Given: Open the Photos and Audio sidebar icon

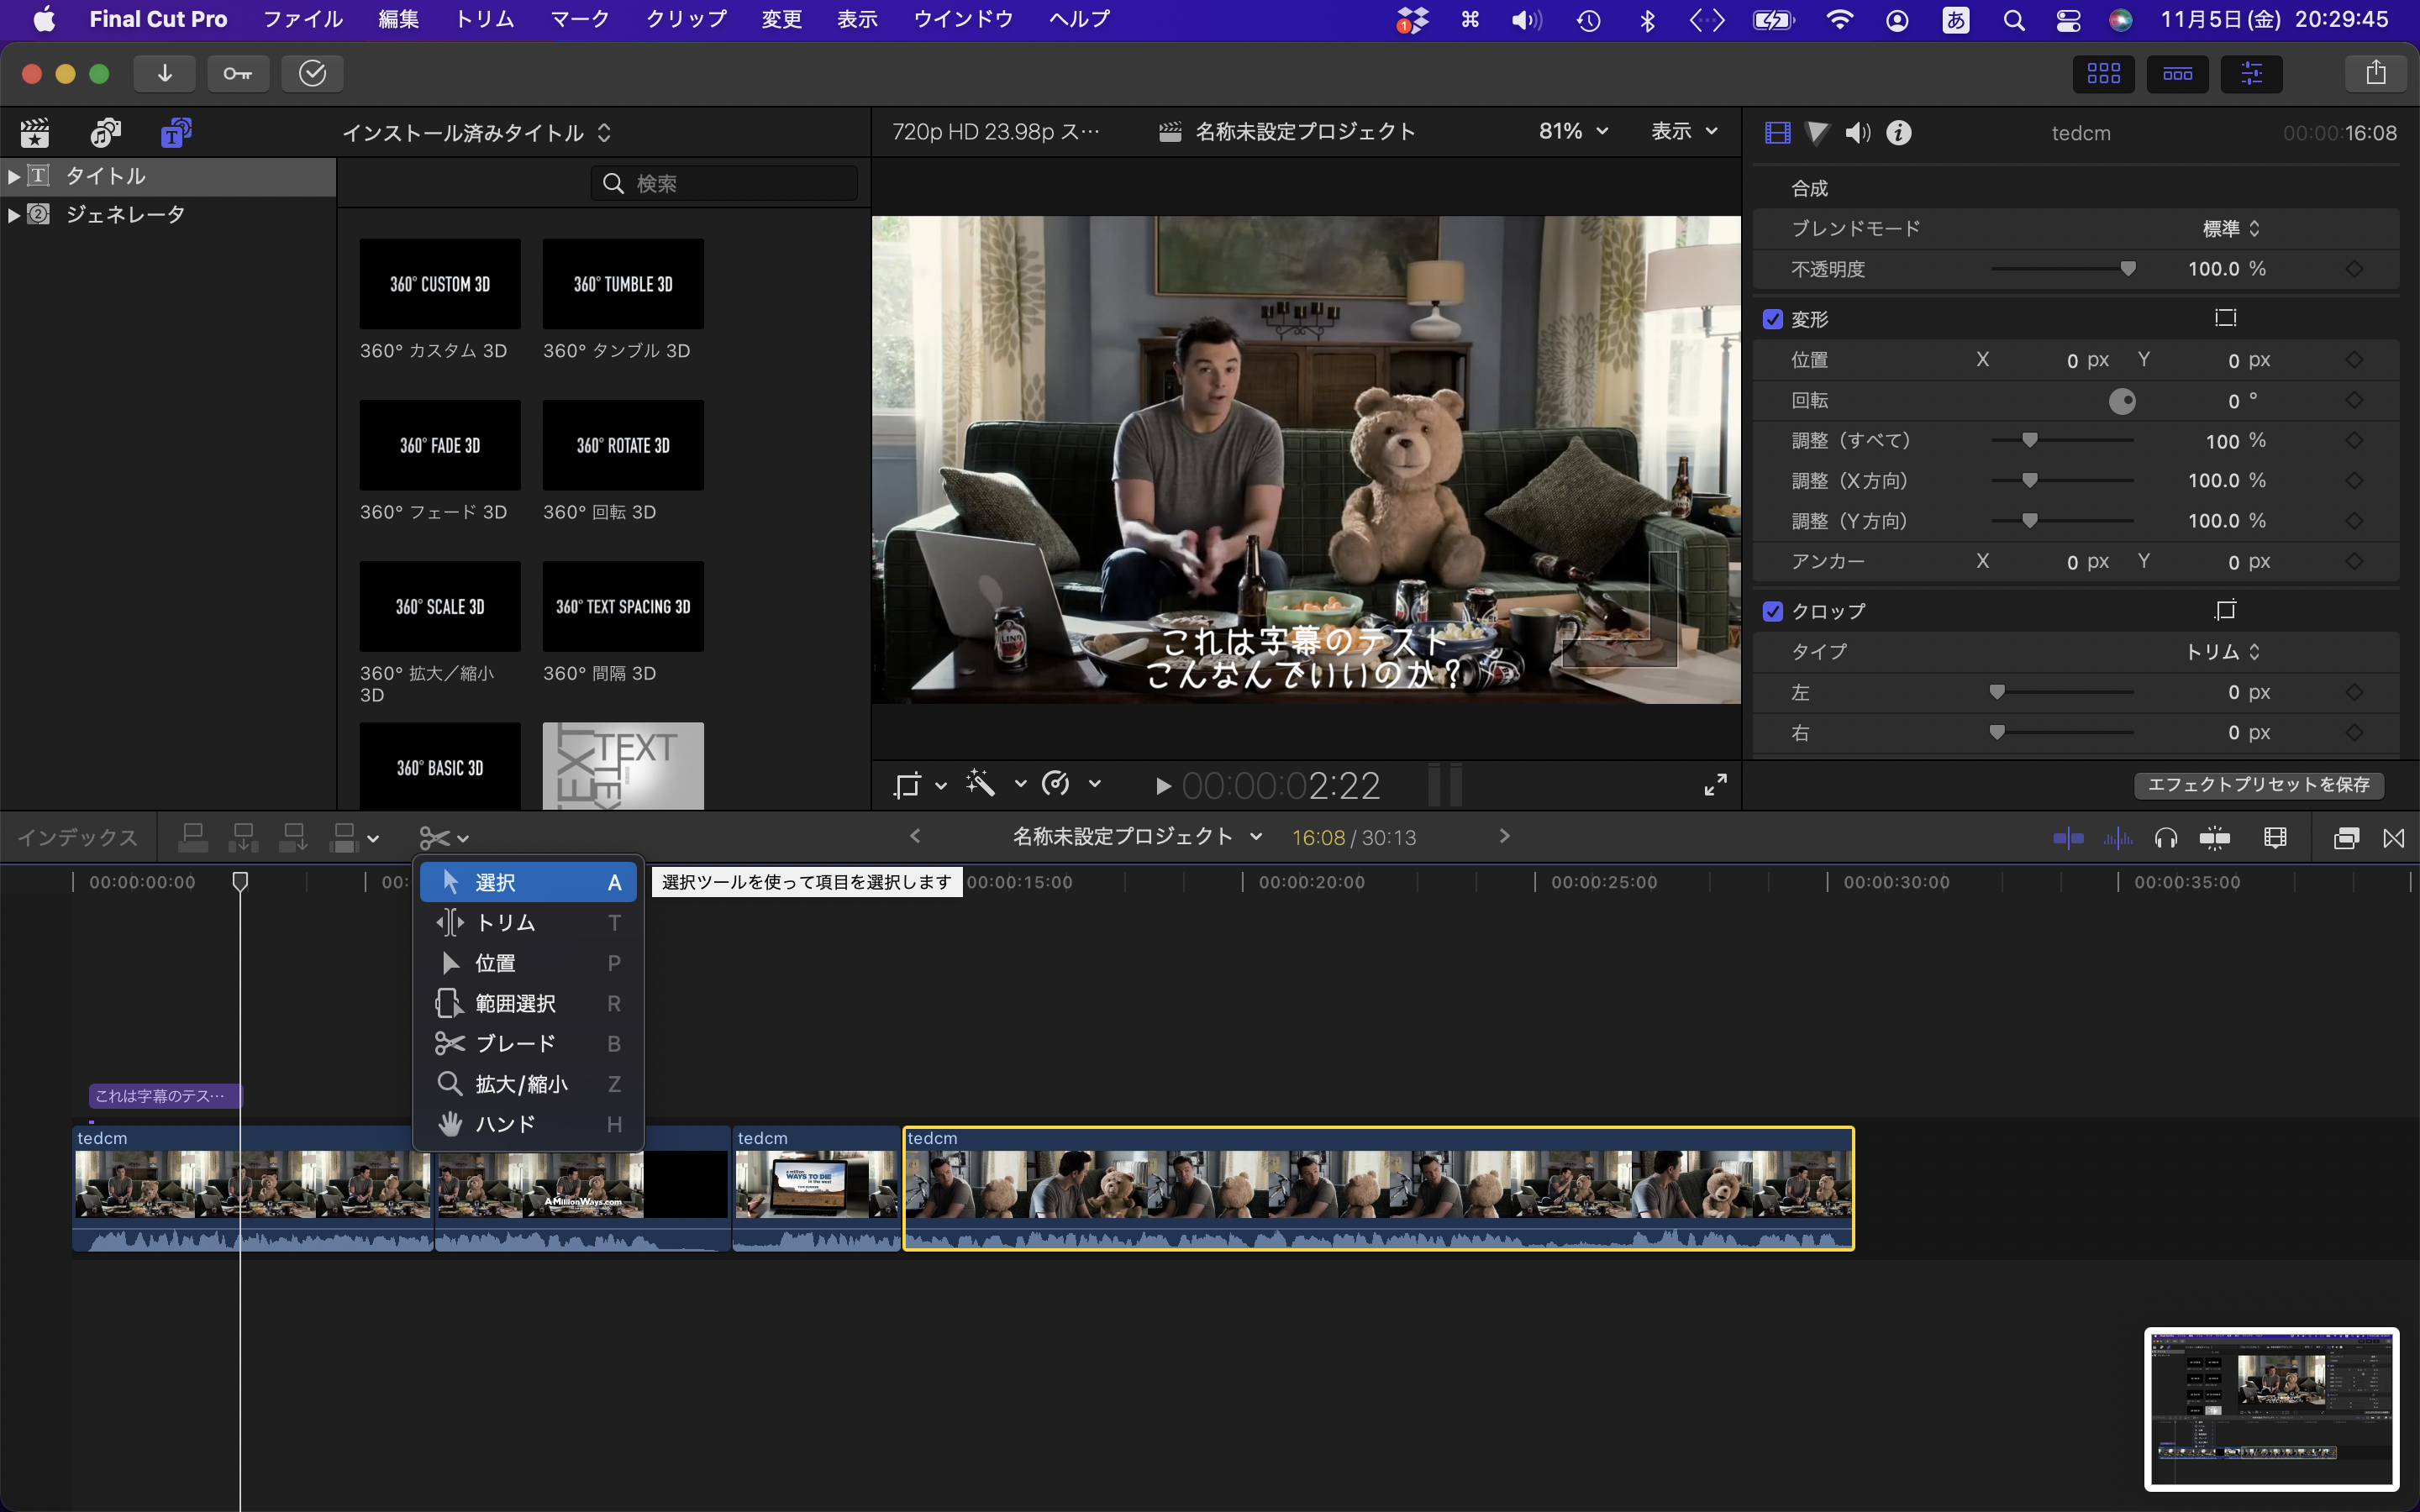Looking at the screenshot, I should 105,132.
